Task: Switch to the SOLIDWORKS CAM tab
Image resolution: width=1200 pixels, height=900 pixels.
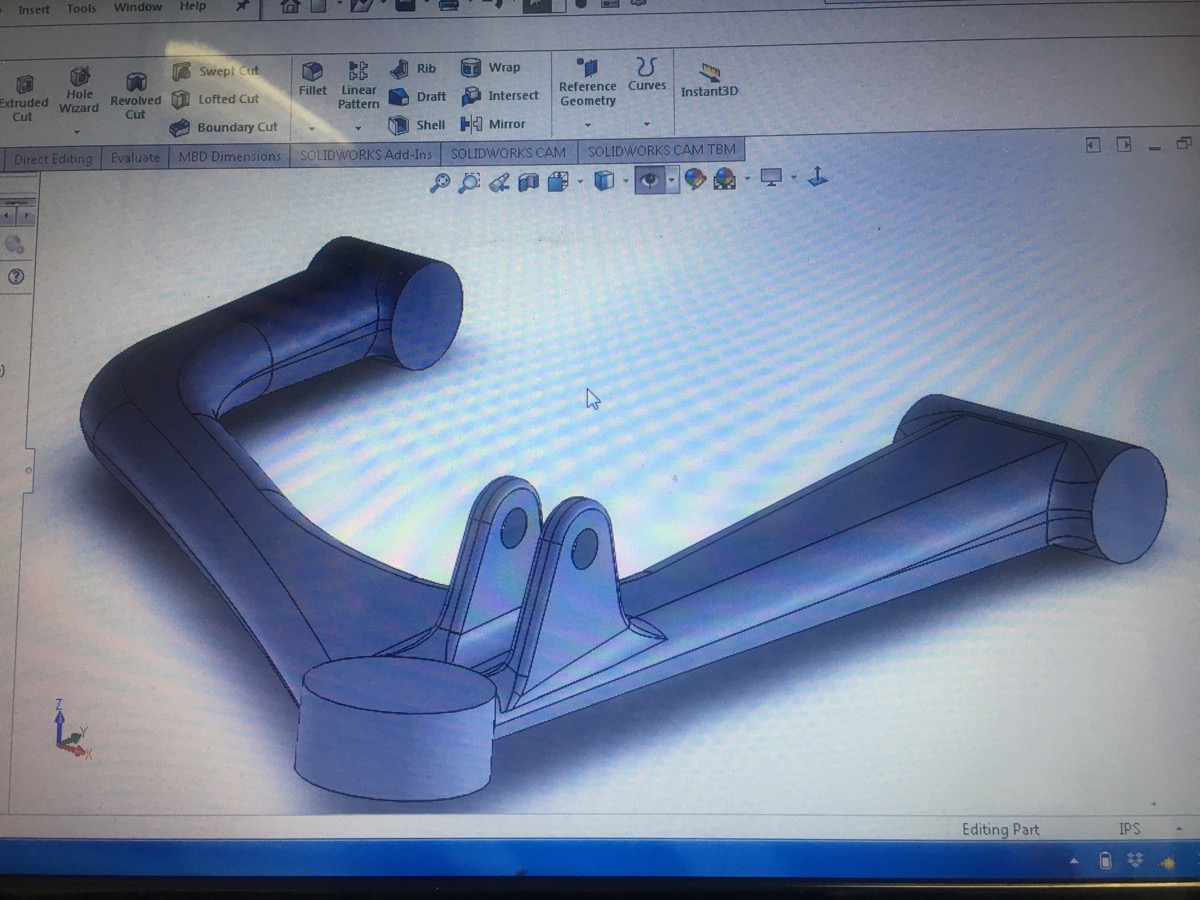Action: [x=507, y=153]
